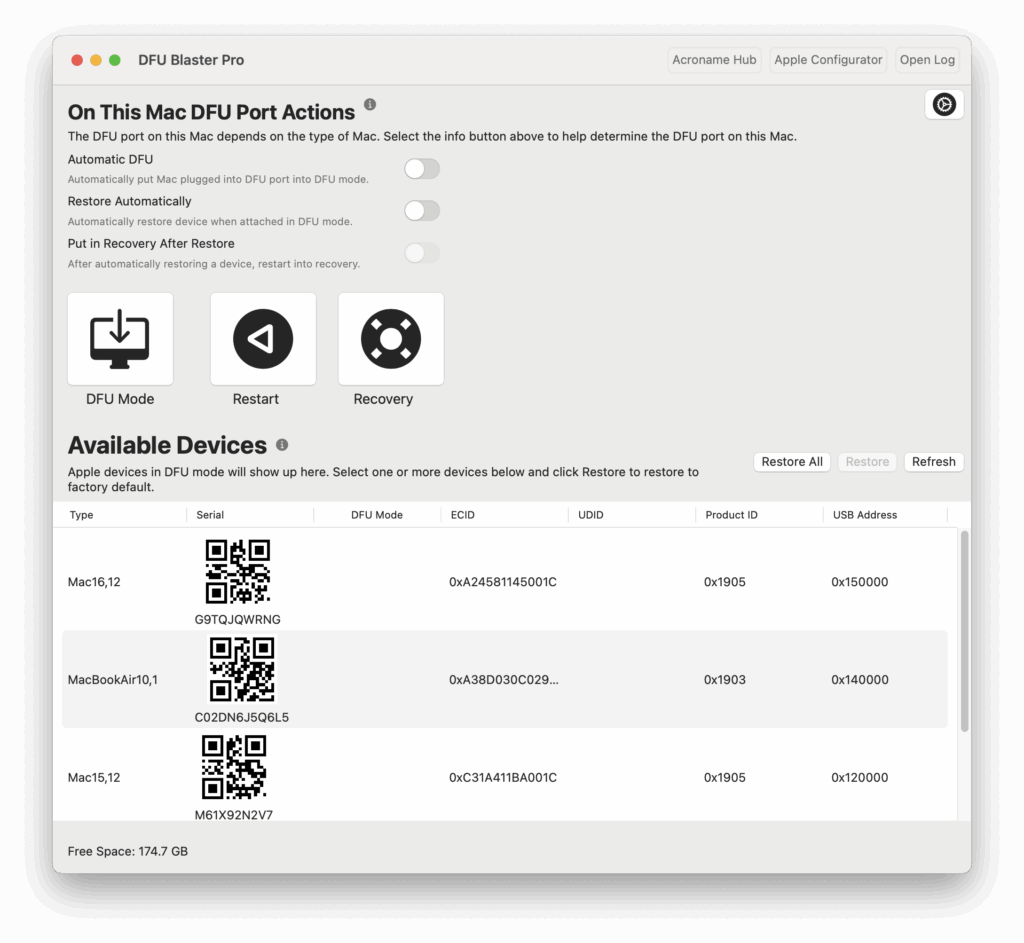This screenshot has height=943, width=1024.
Task: Enable the Restore Automatically switch
Action: [422, 211]
